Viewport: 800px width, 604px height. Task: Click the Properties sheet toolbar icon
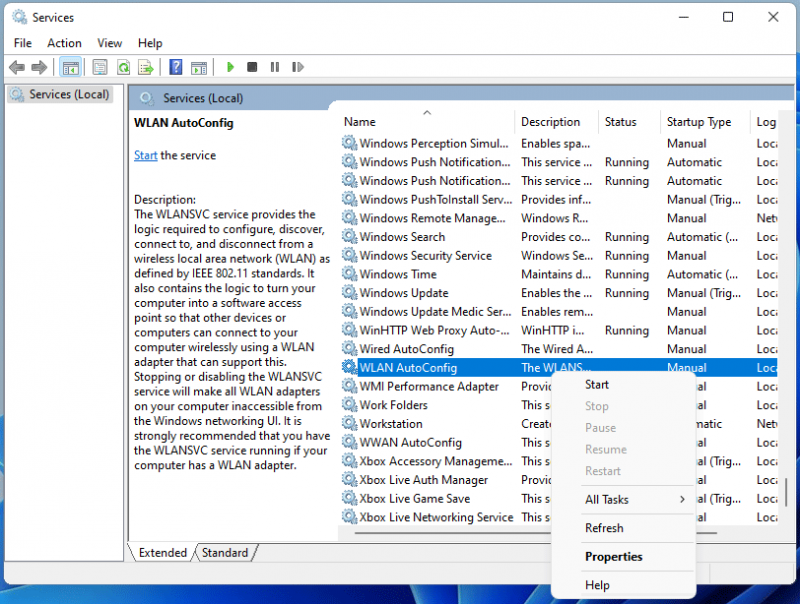(99, 67)
